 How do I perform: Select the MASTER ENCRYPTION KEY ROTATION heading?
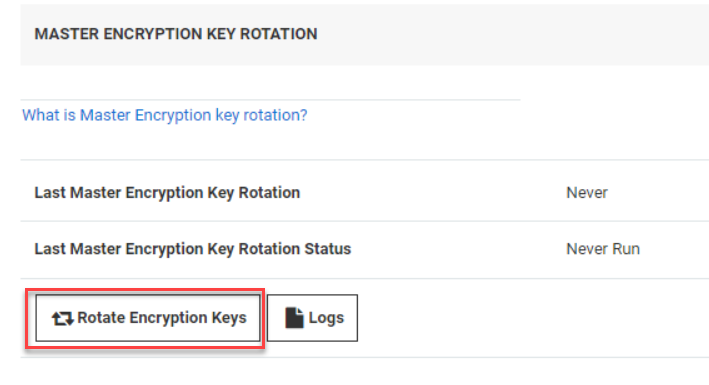176,34
